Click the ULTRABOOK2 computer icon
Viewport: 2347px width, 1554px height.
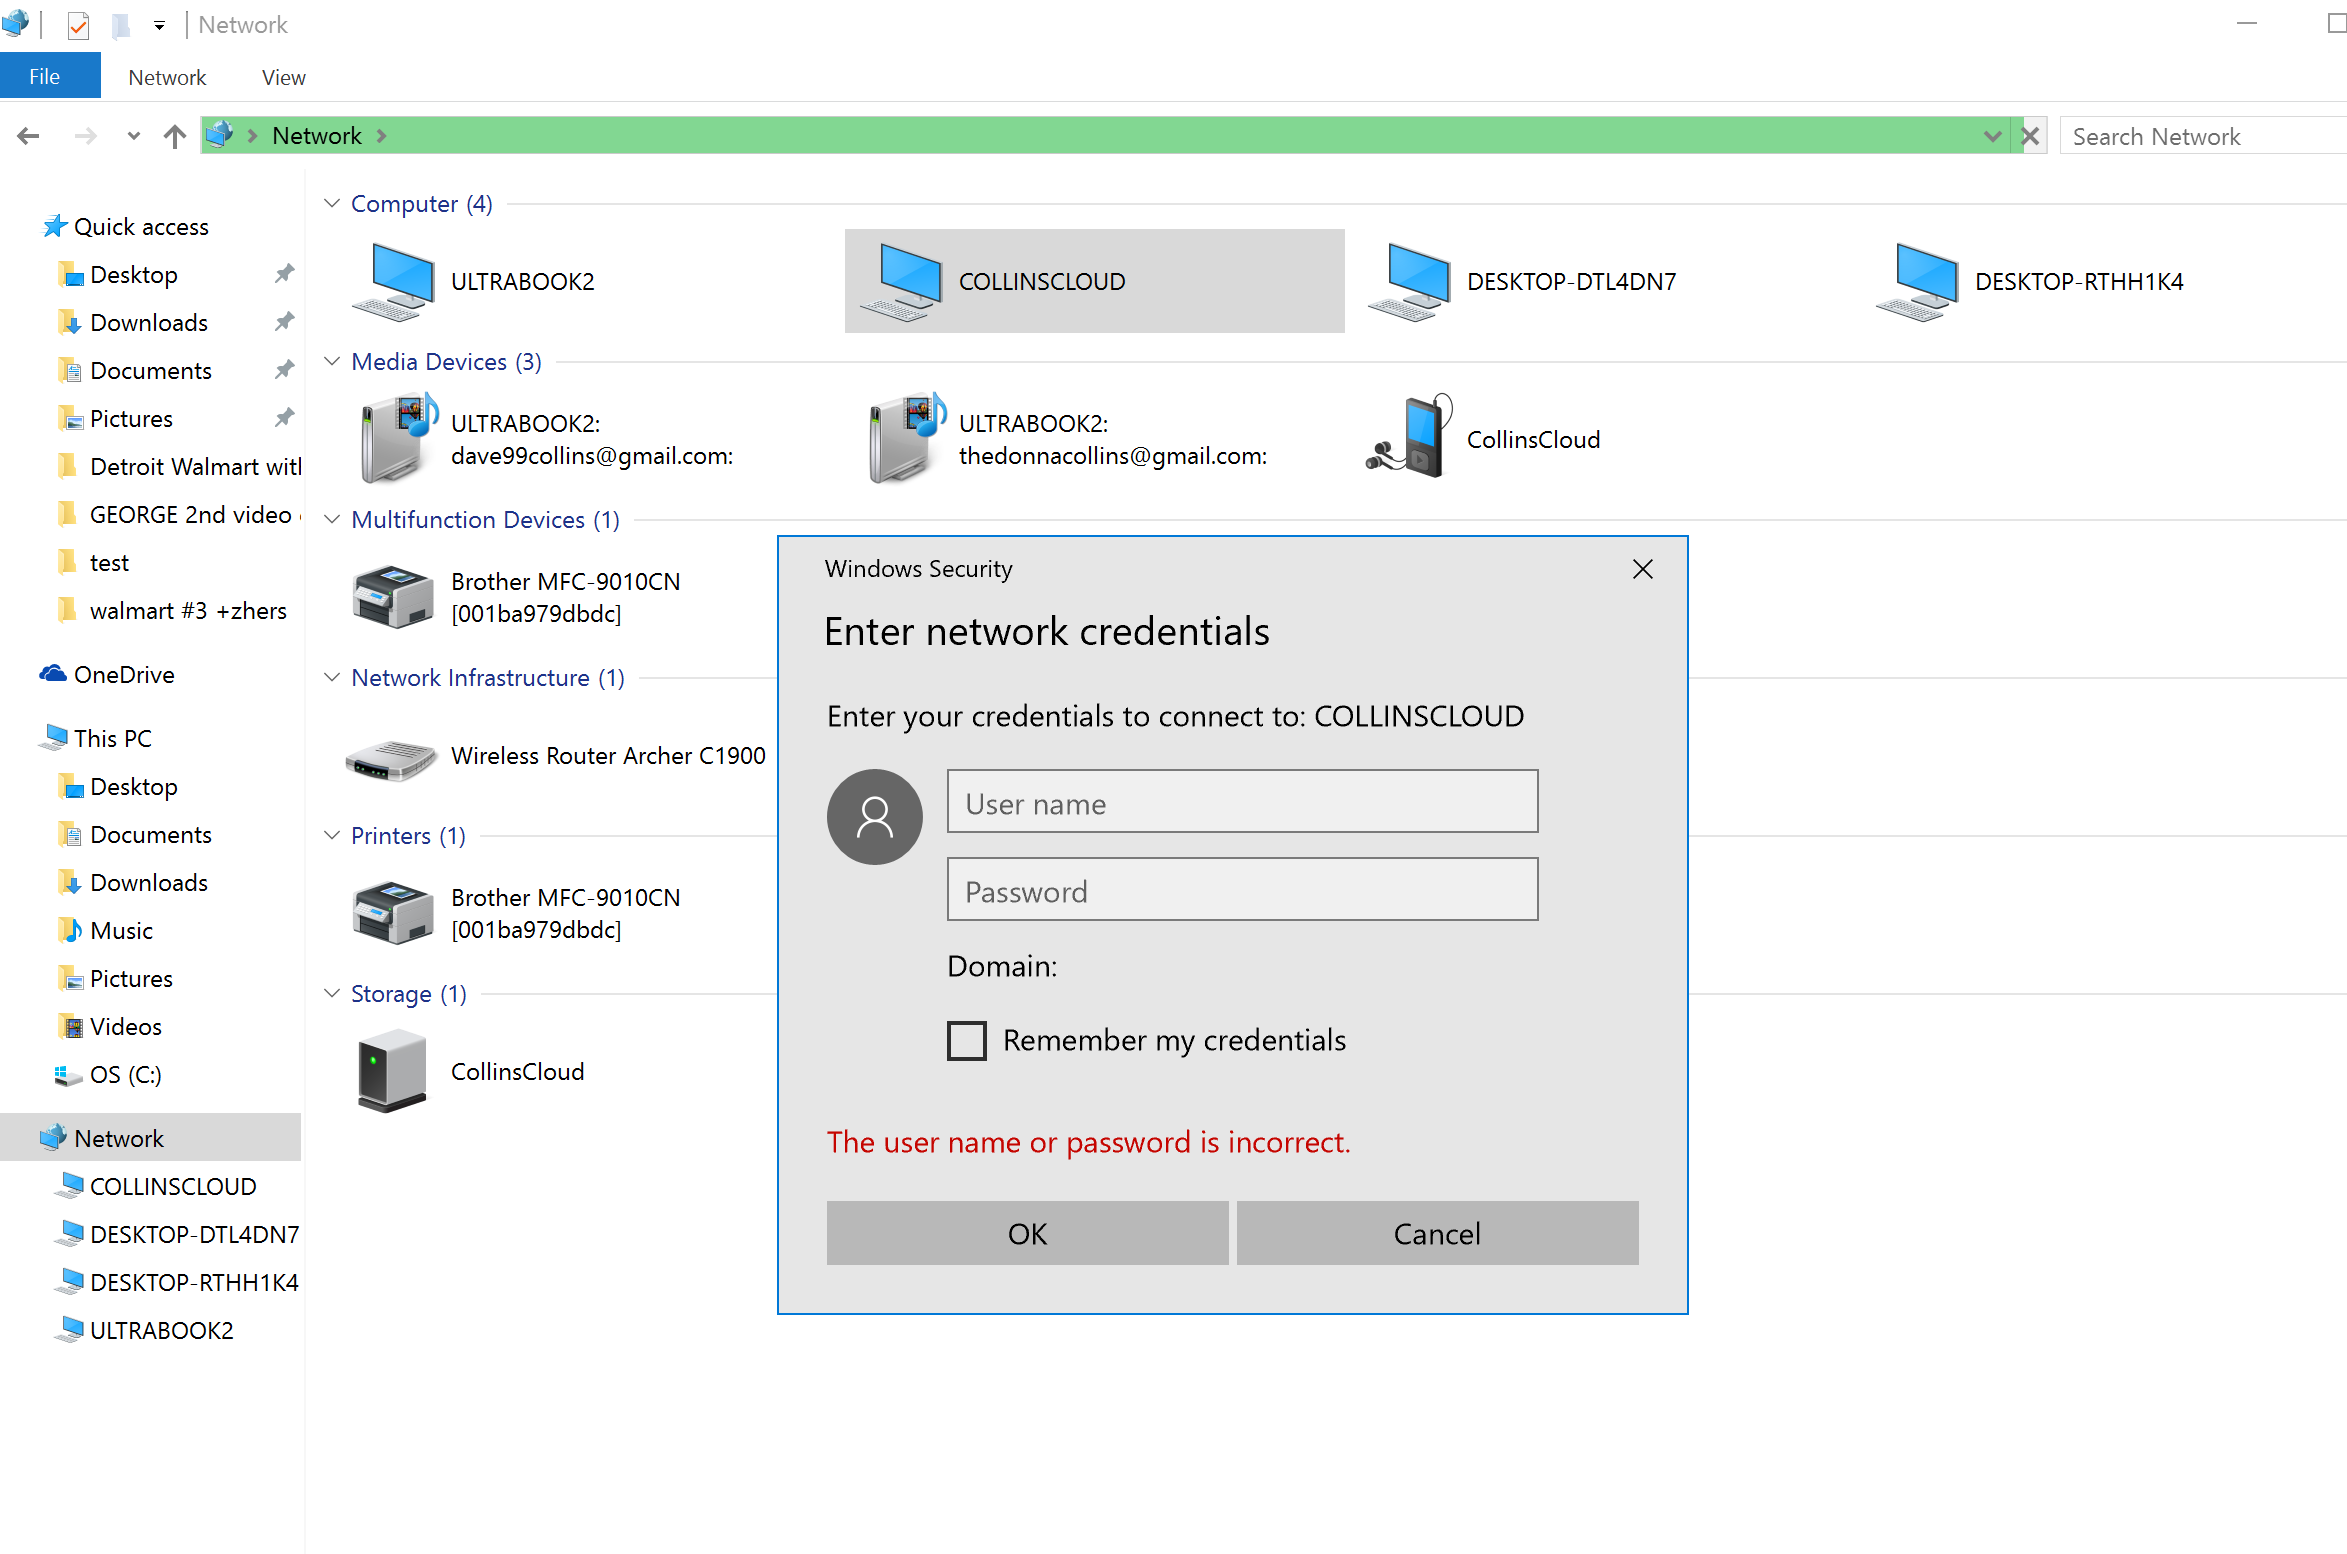click(395, 281)
